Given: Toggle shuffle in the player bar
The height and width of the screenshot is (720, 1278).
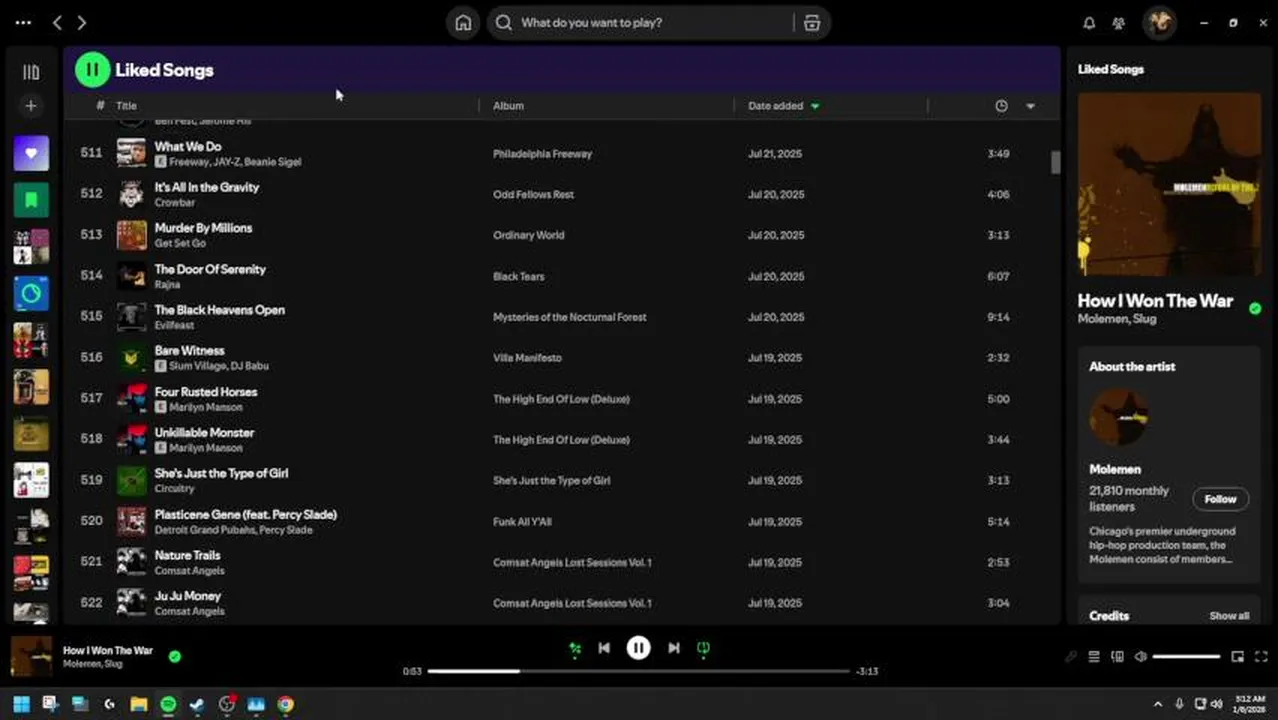Looking at the screenshot, I should (x=575, y=648).
